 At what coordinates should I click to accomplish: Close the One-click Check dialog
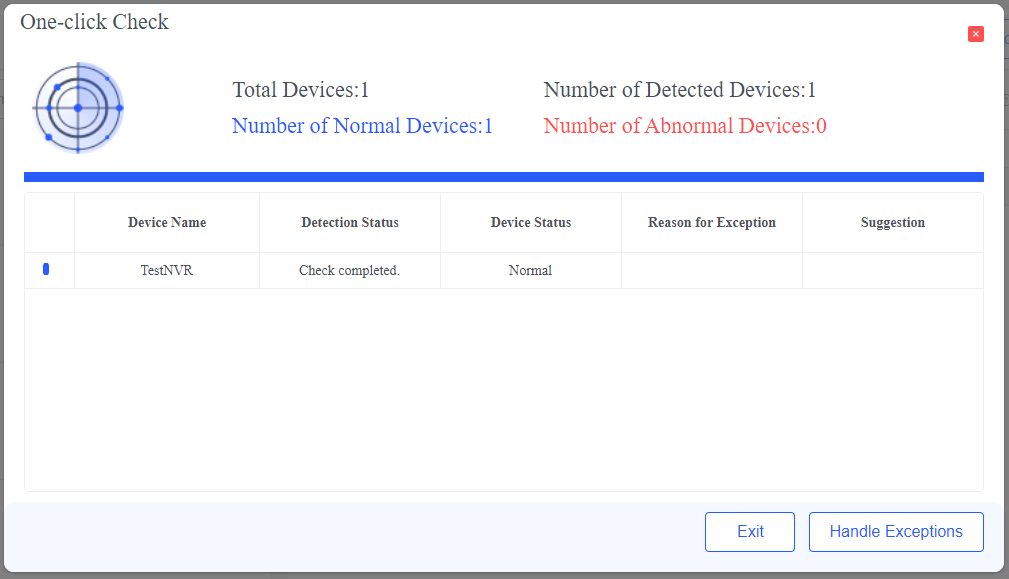coord(976,34)
